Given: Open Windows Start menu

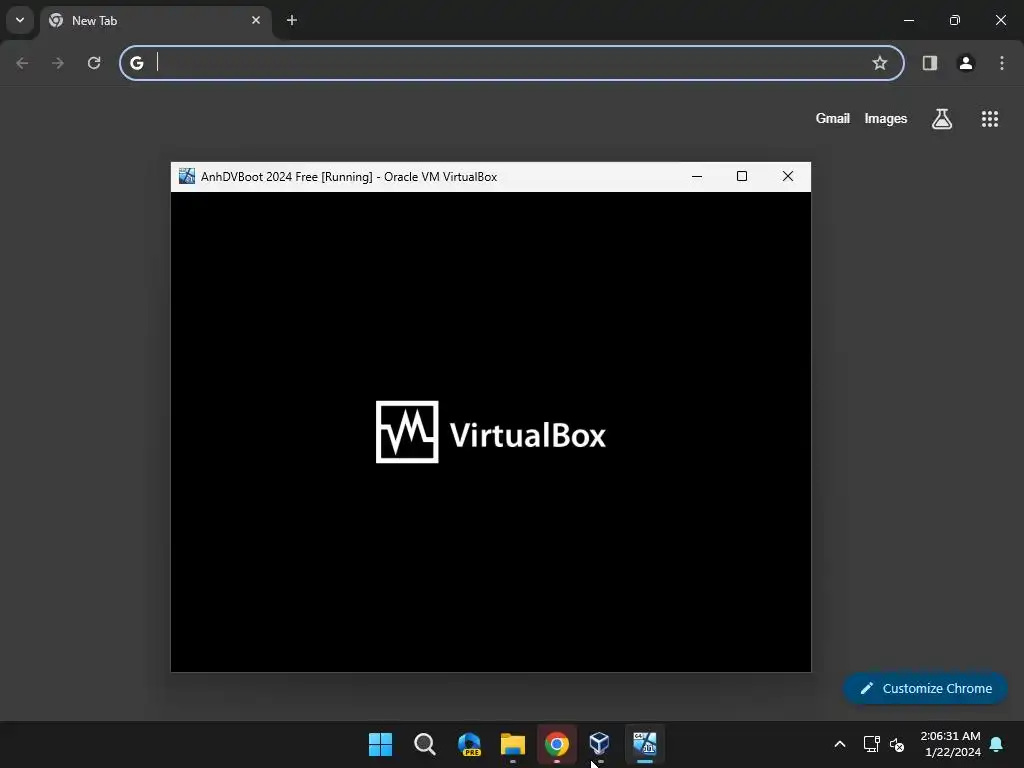Looking at the screenshot, I should 381,744.
